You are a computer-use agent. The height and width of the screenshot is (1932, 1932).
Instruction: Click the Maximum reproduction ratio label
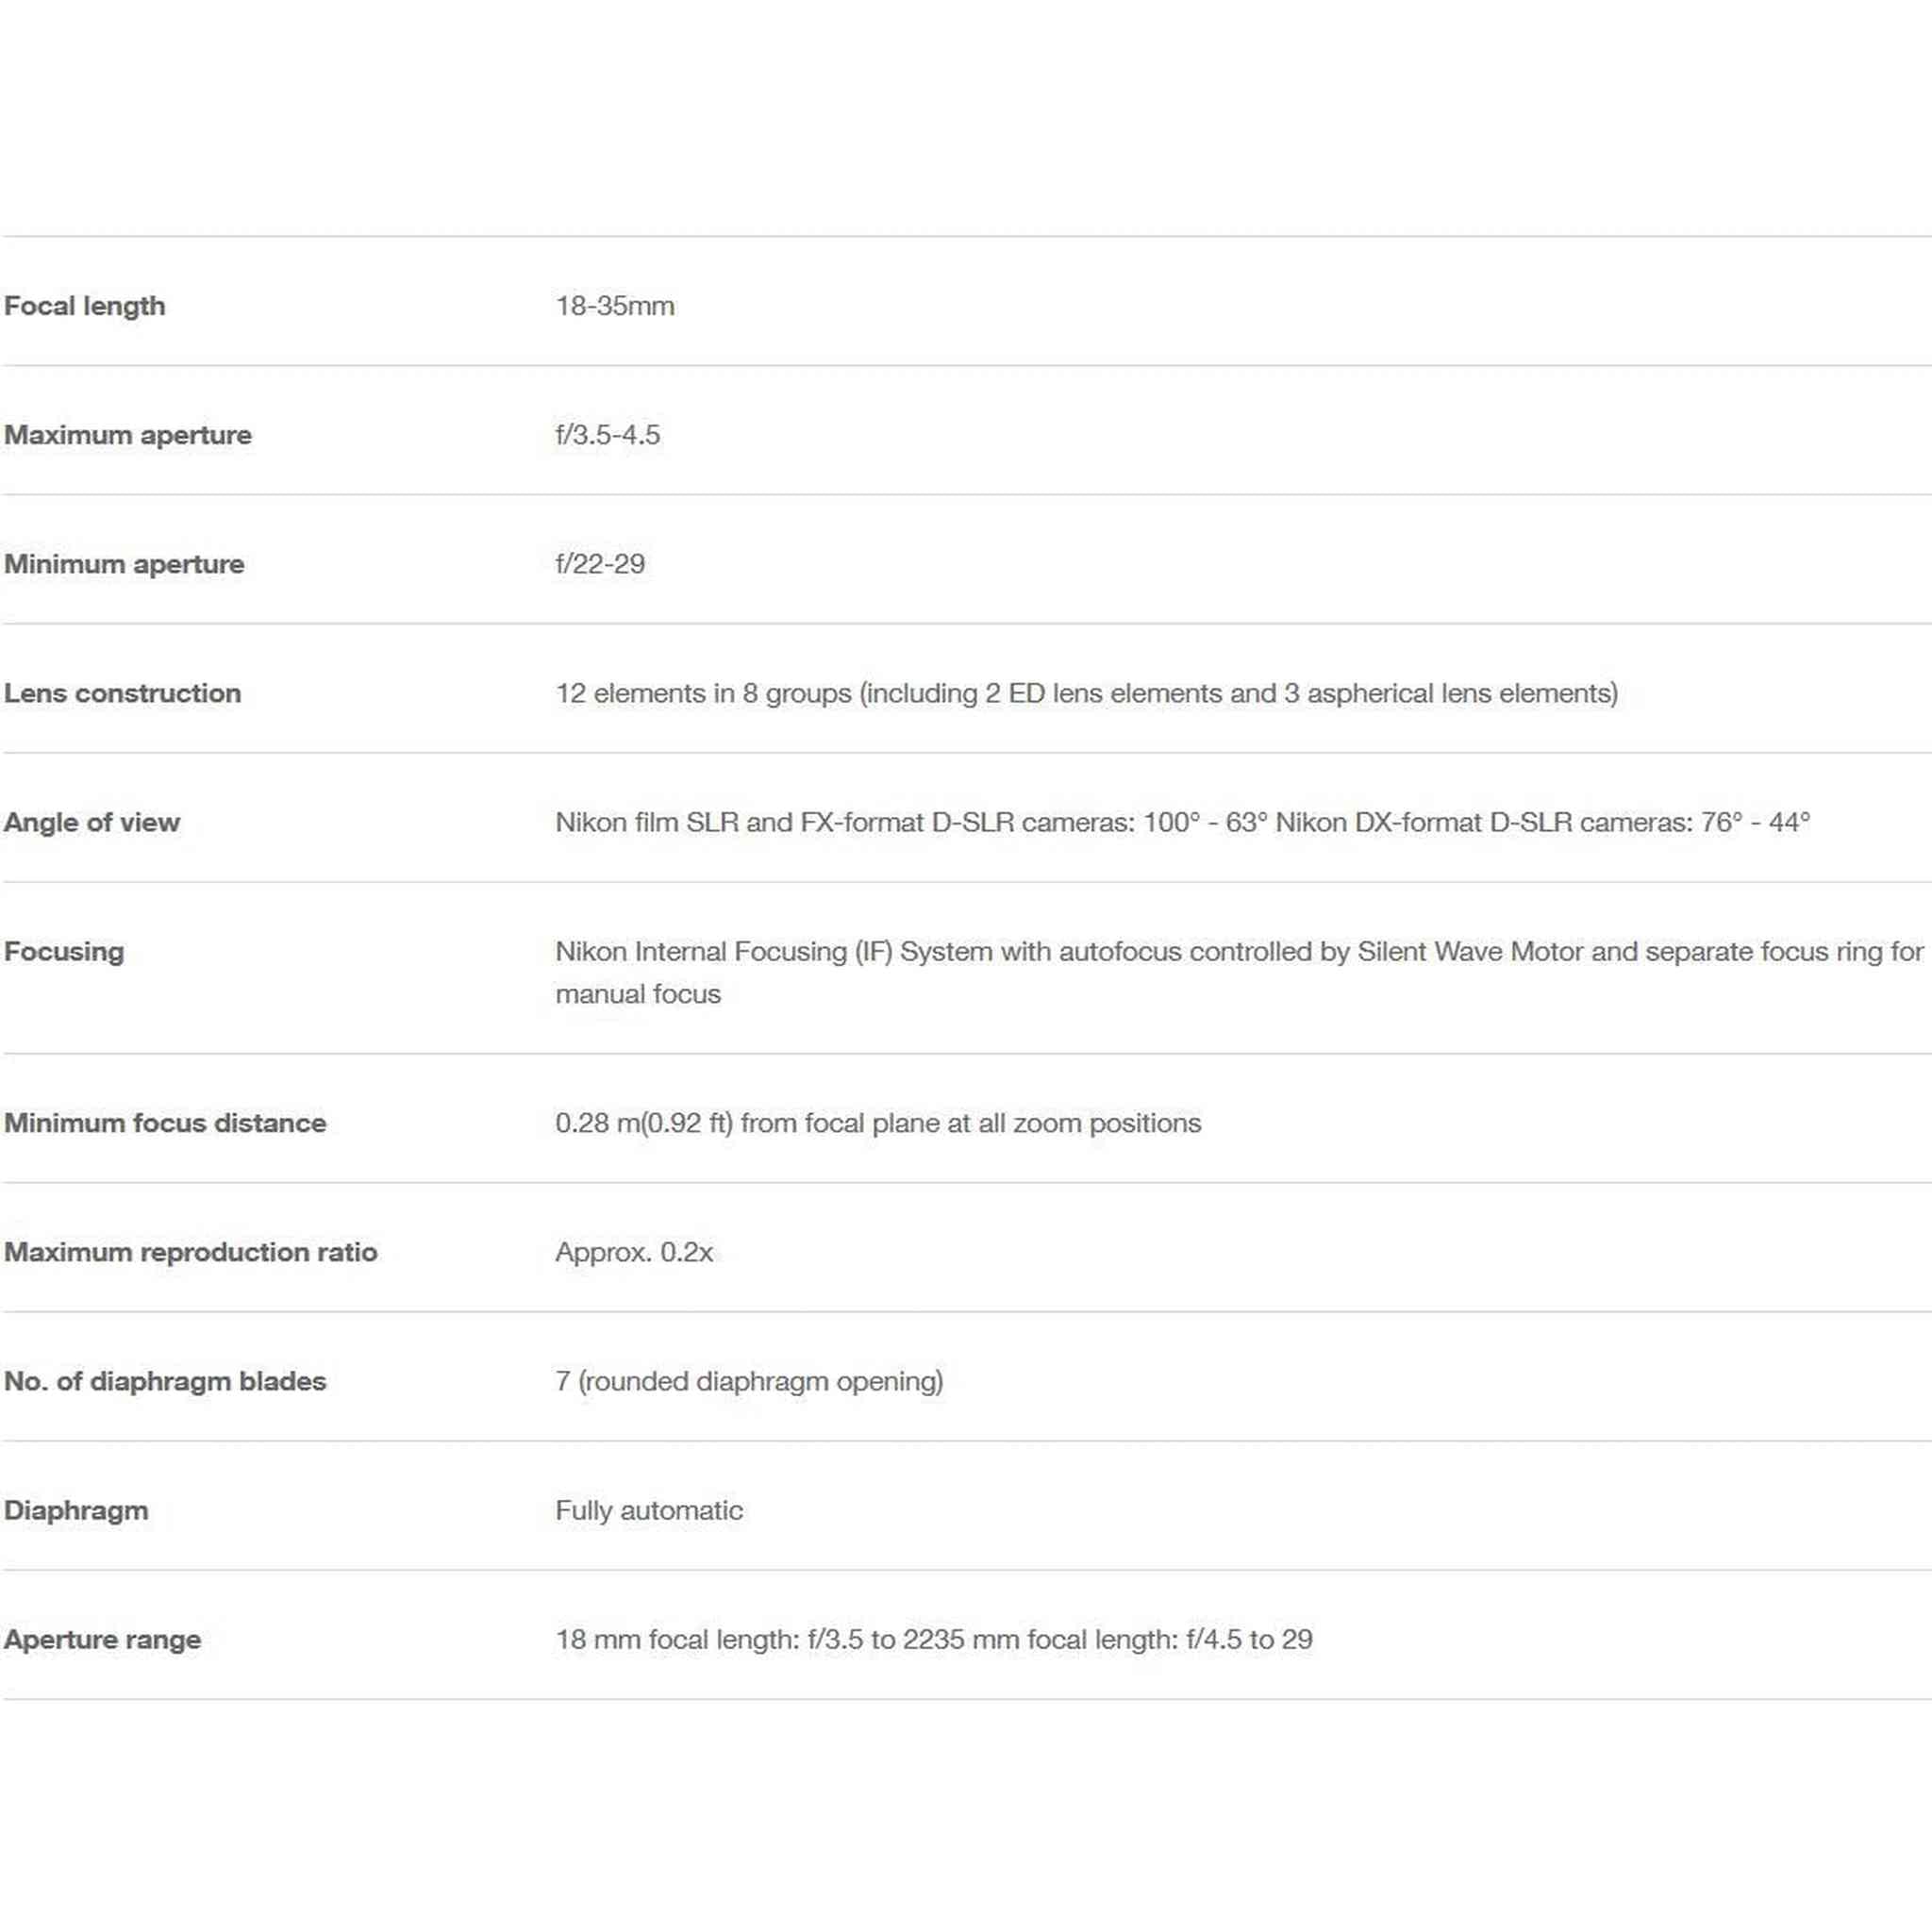click(x=191, y=1252)
